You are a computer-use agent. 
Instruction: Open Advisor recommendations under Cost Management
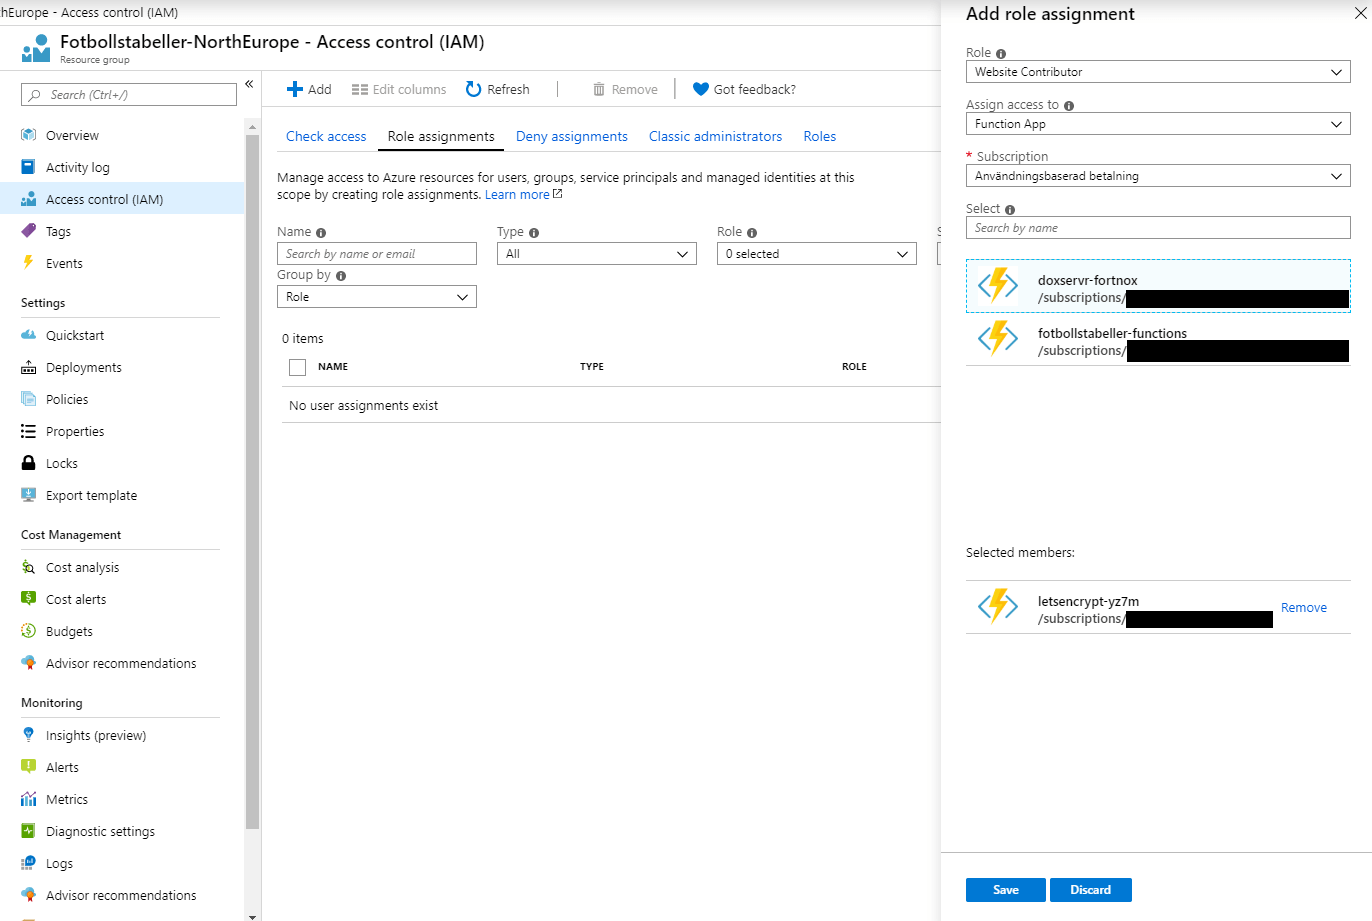[120, 663]
